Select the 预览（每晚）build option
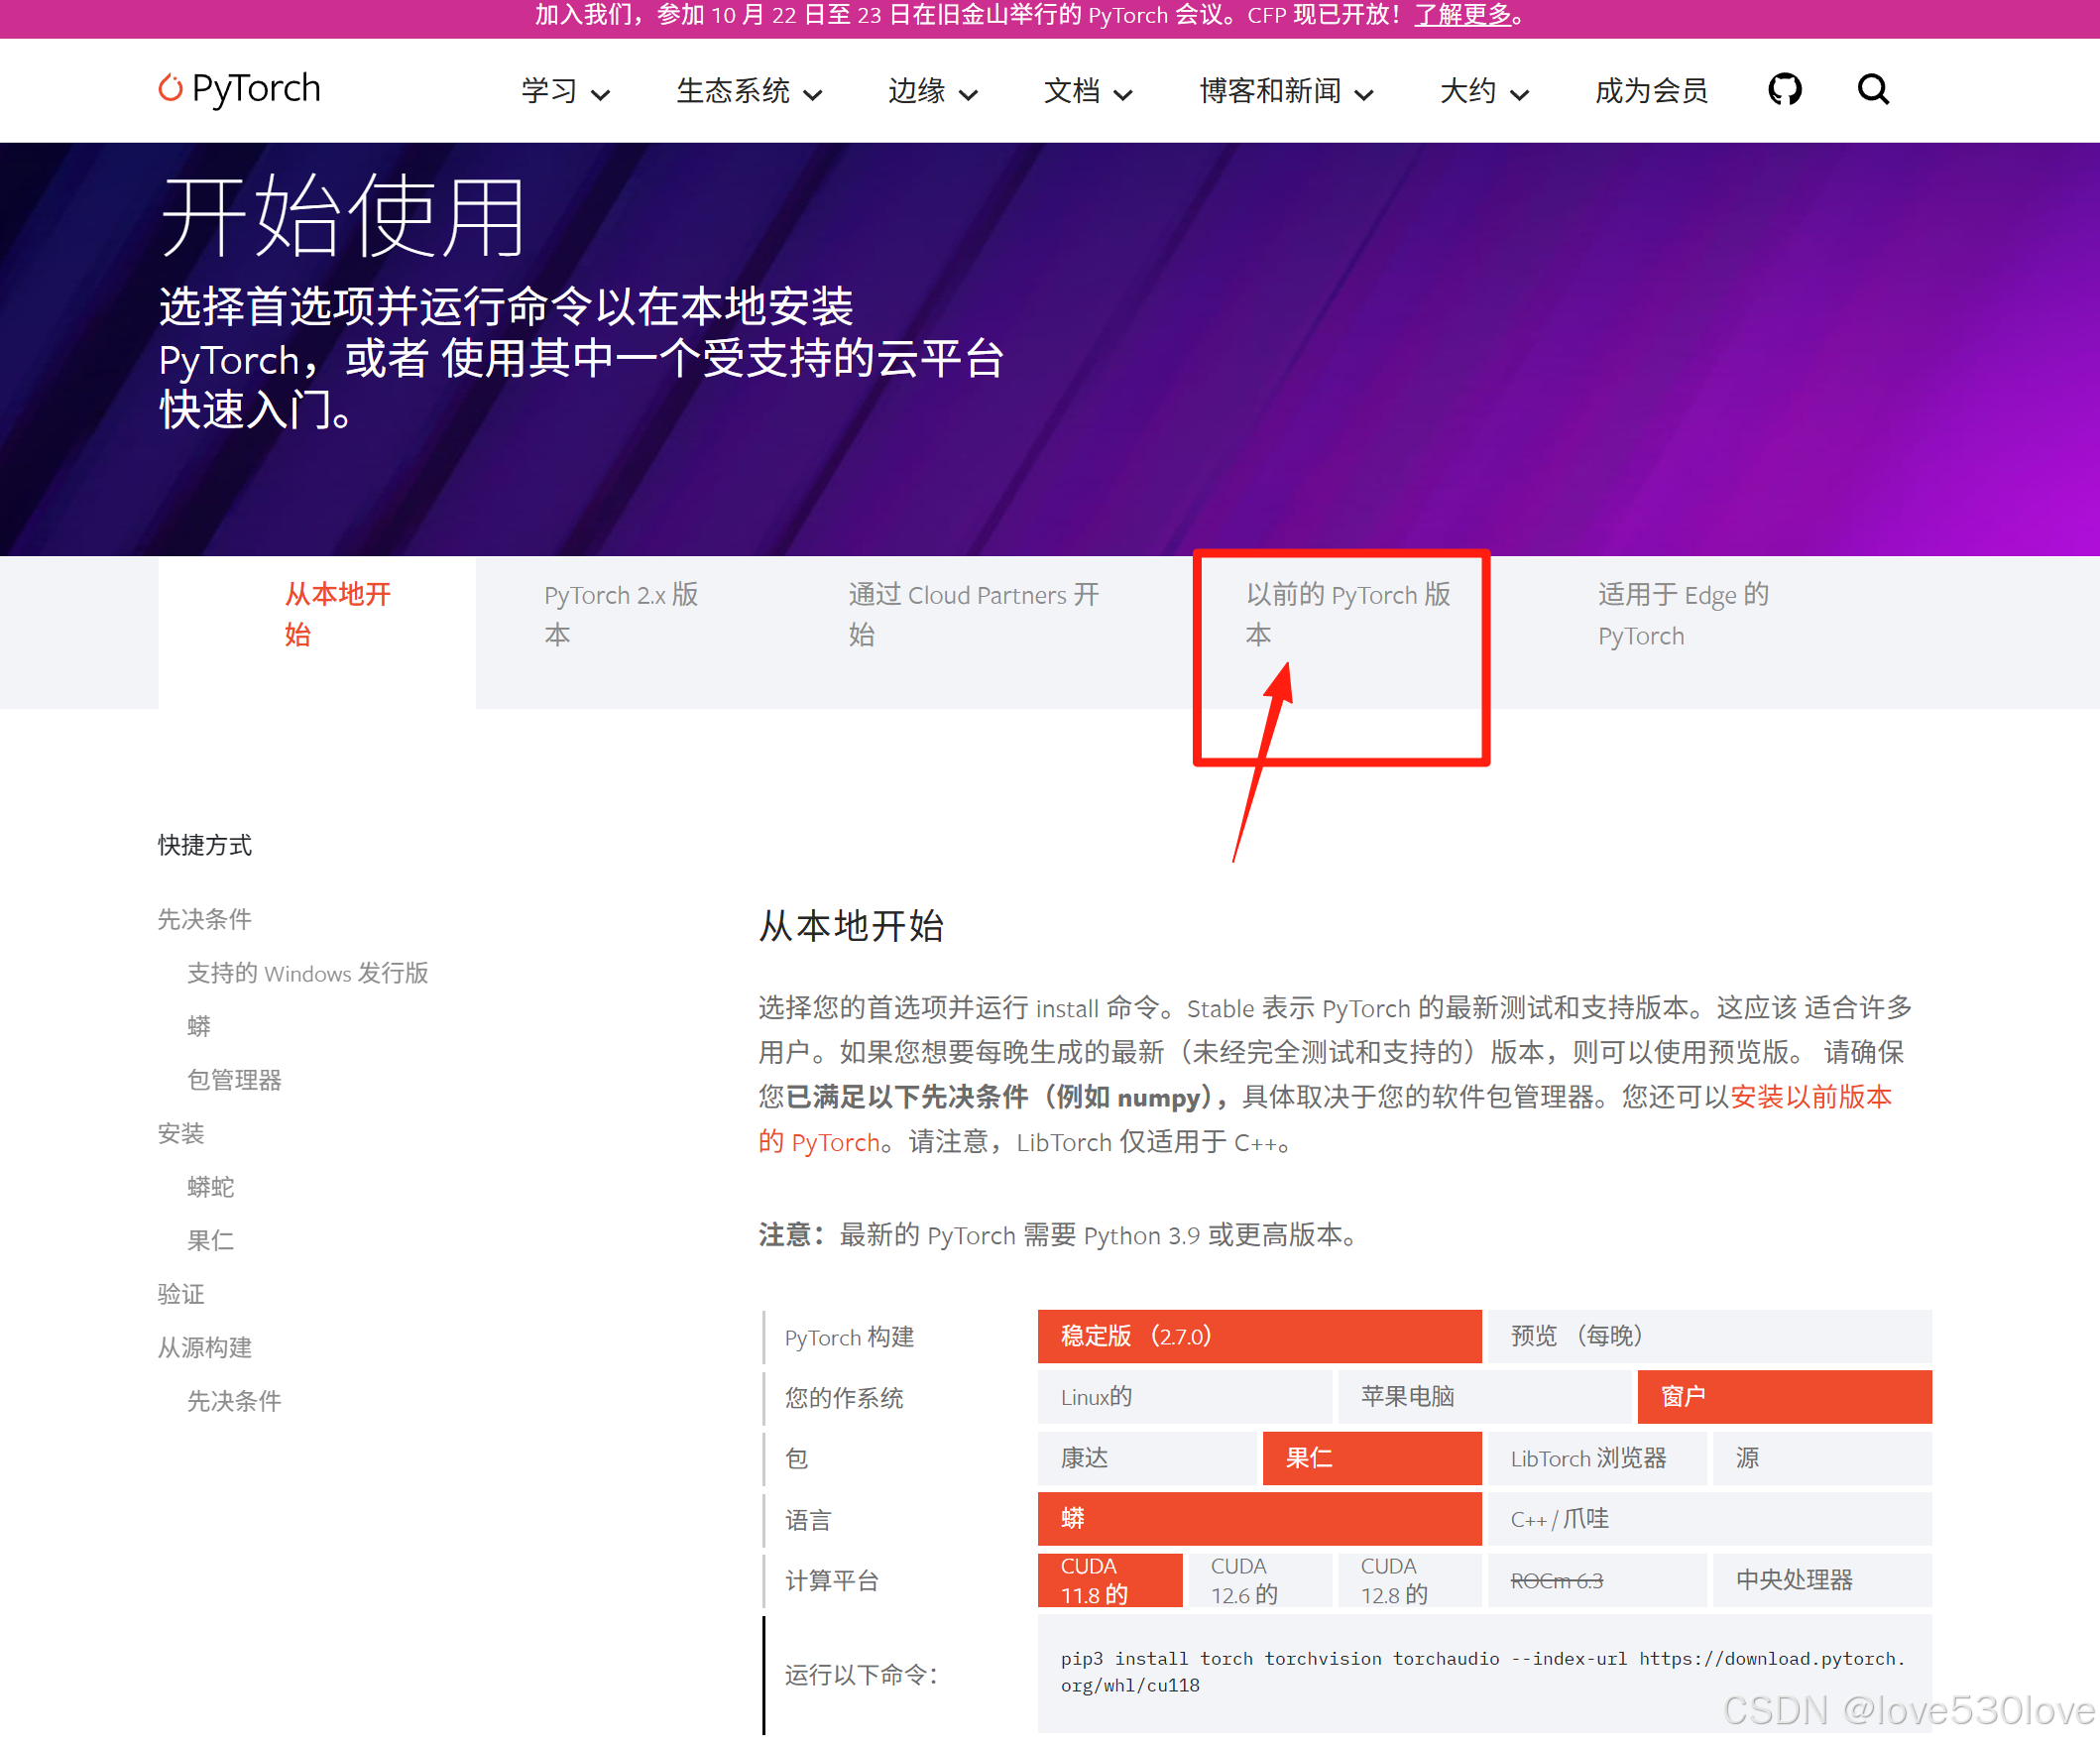This screenshot has width=2100, height=1746. pyautogui.click(x=1708, y=1336)
